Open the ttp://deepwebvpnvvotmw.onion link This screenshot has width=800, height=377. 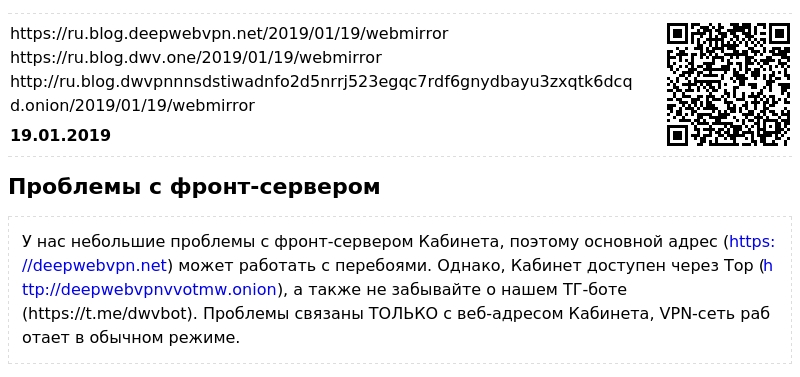(x=149, y=290)
